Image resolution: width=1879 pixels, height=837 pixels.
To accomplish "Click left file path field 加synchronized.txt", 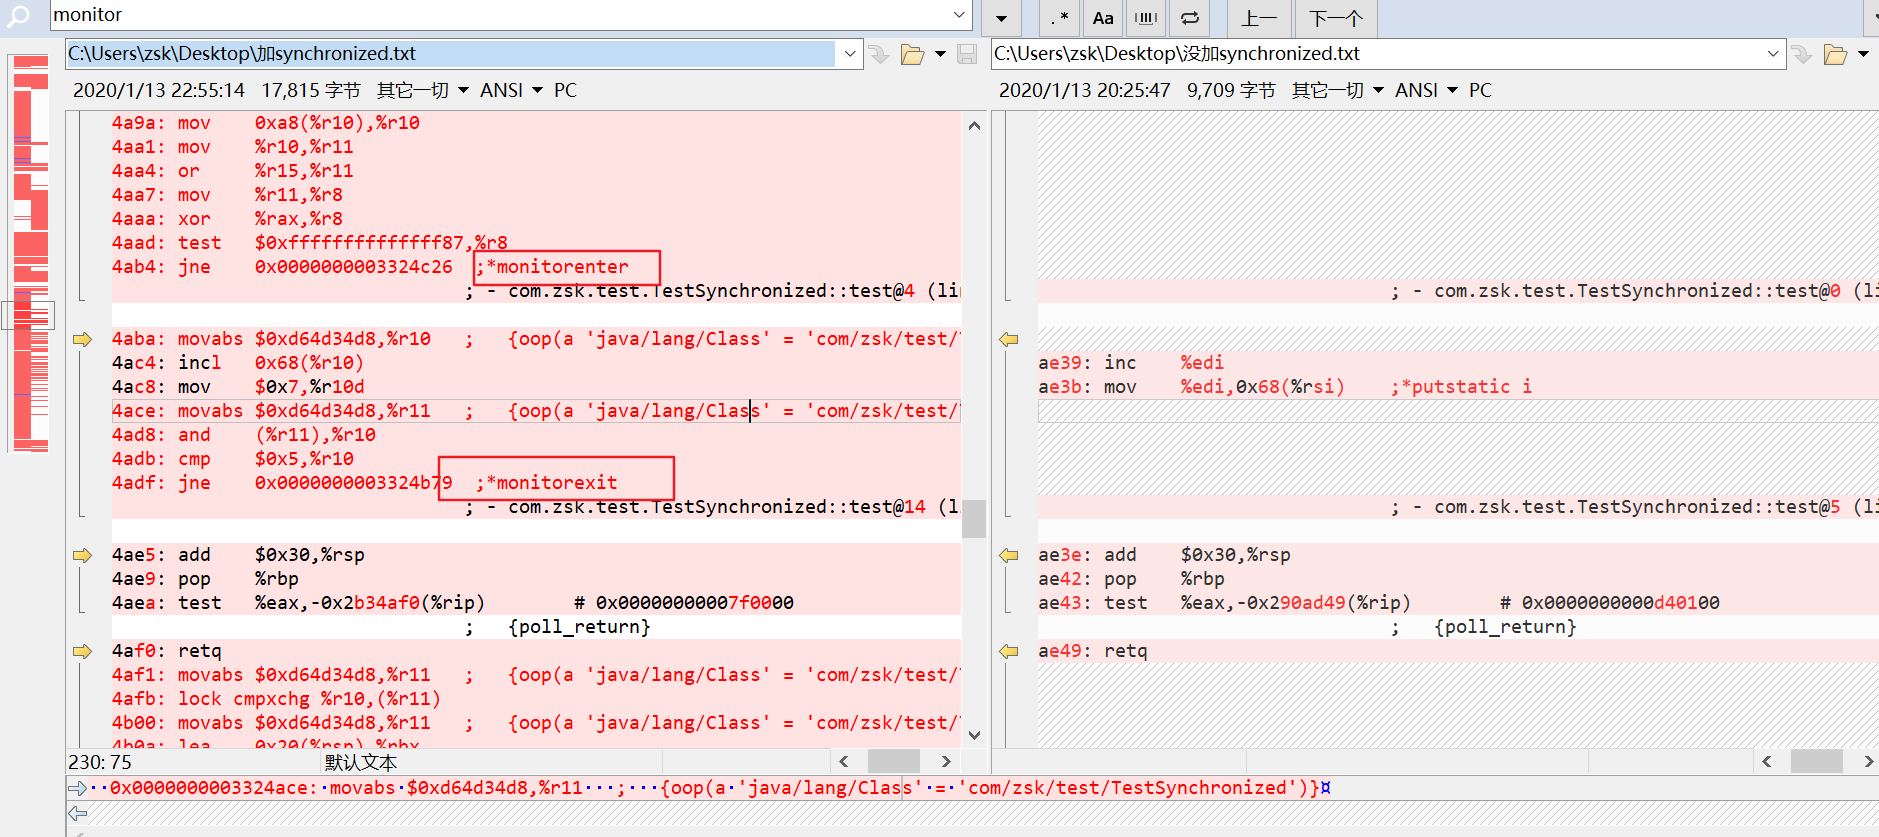I will 450,54.
